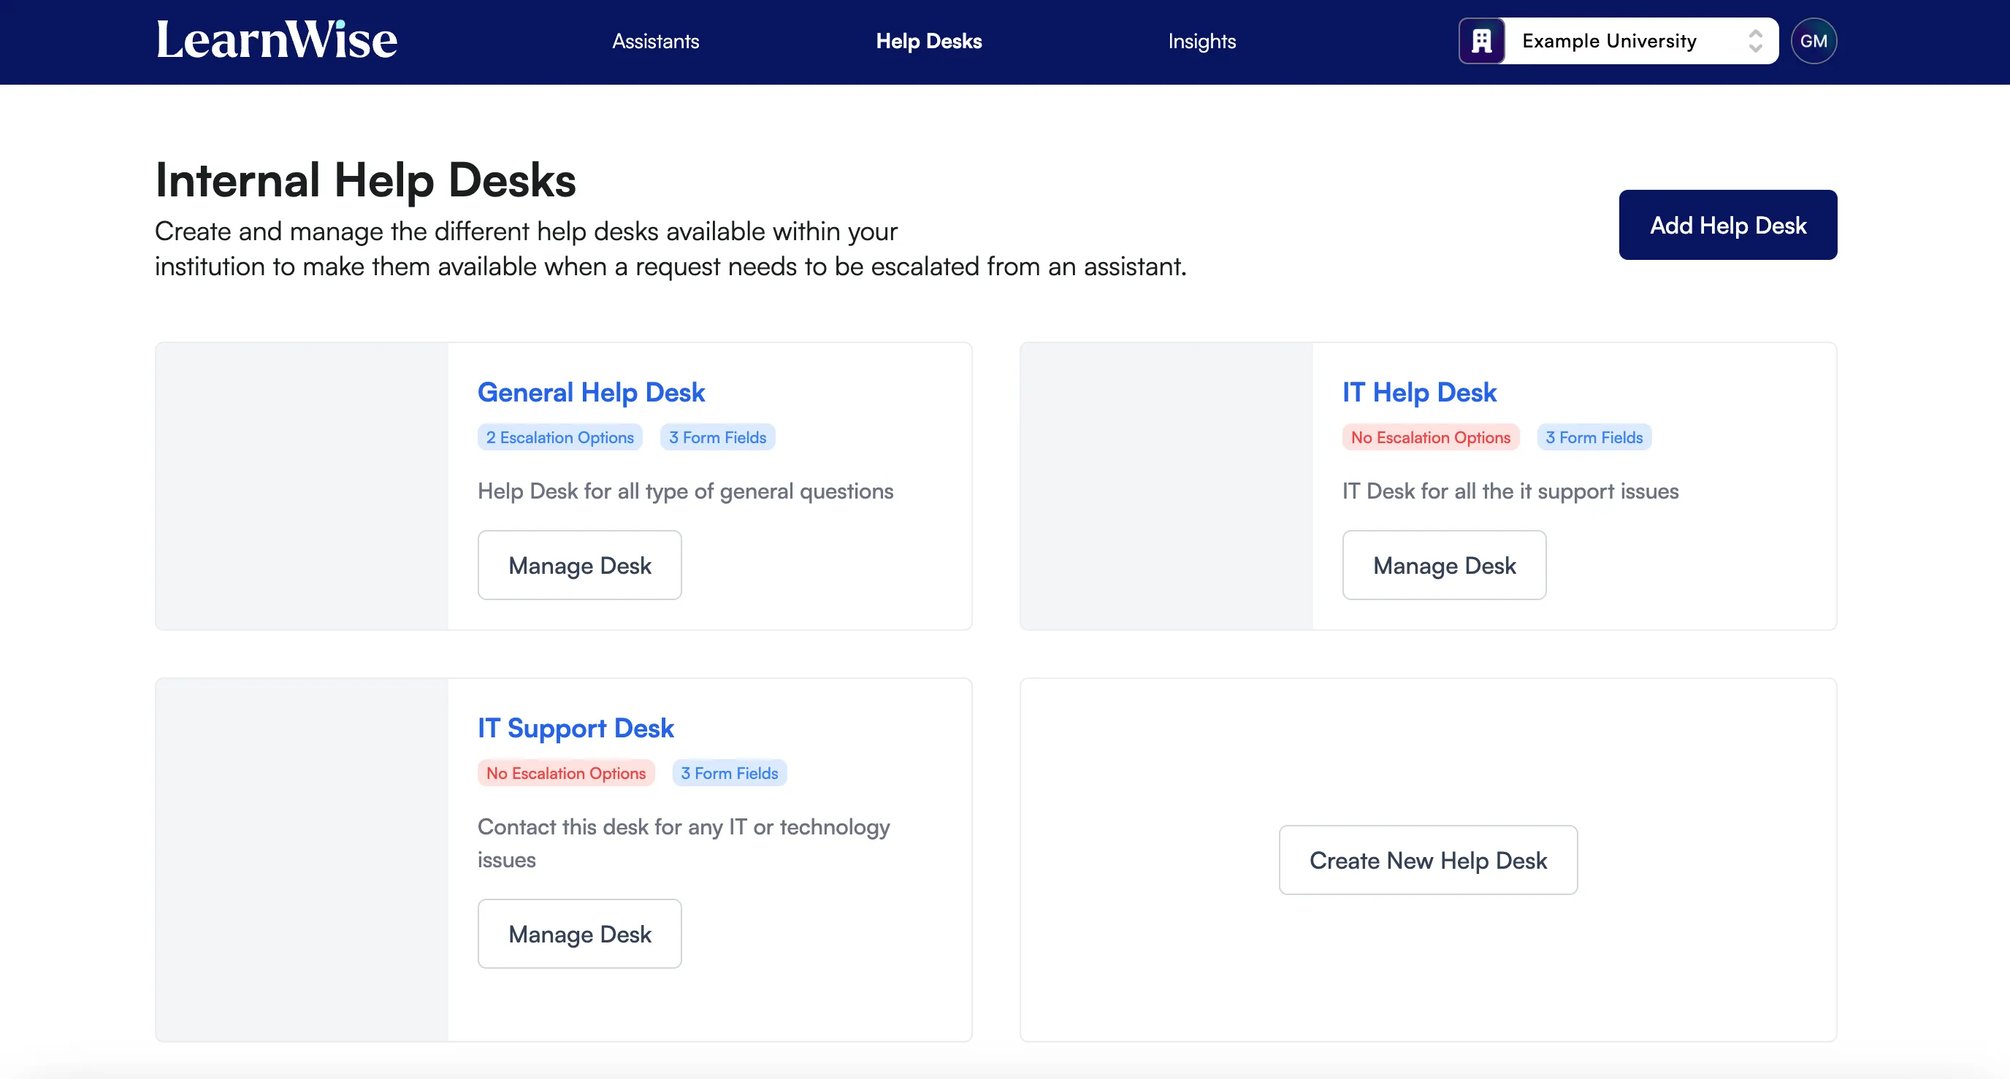Click No Escalation Options badge on IT Help Desk
Screen dimensions: 2010x1079
1431,437
